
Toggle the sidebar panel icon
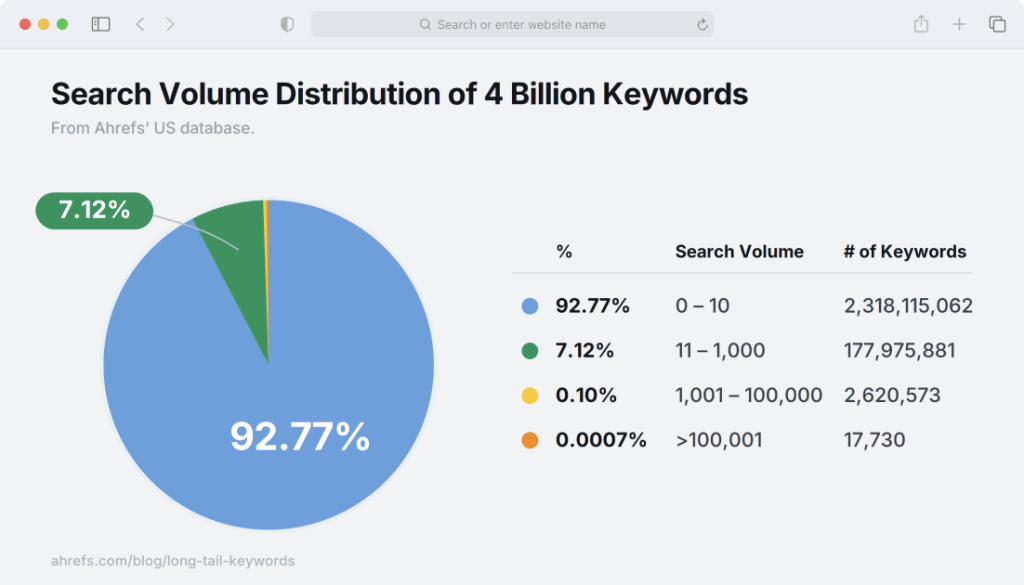(x=101, y=24)
